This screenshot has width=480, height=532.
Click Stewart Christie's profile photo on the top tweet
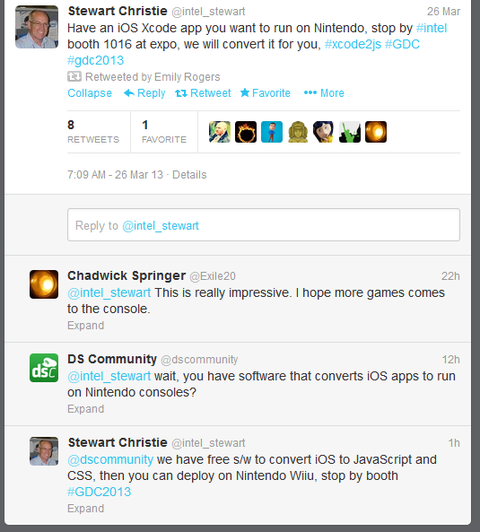pos(37,27)
